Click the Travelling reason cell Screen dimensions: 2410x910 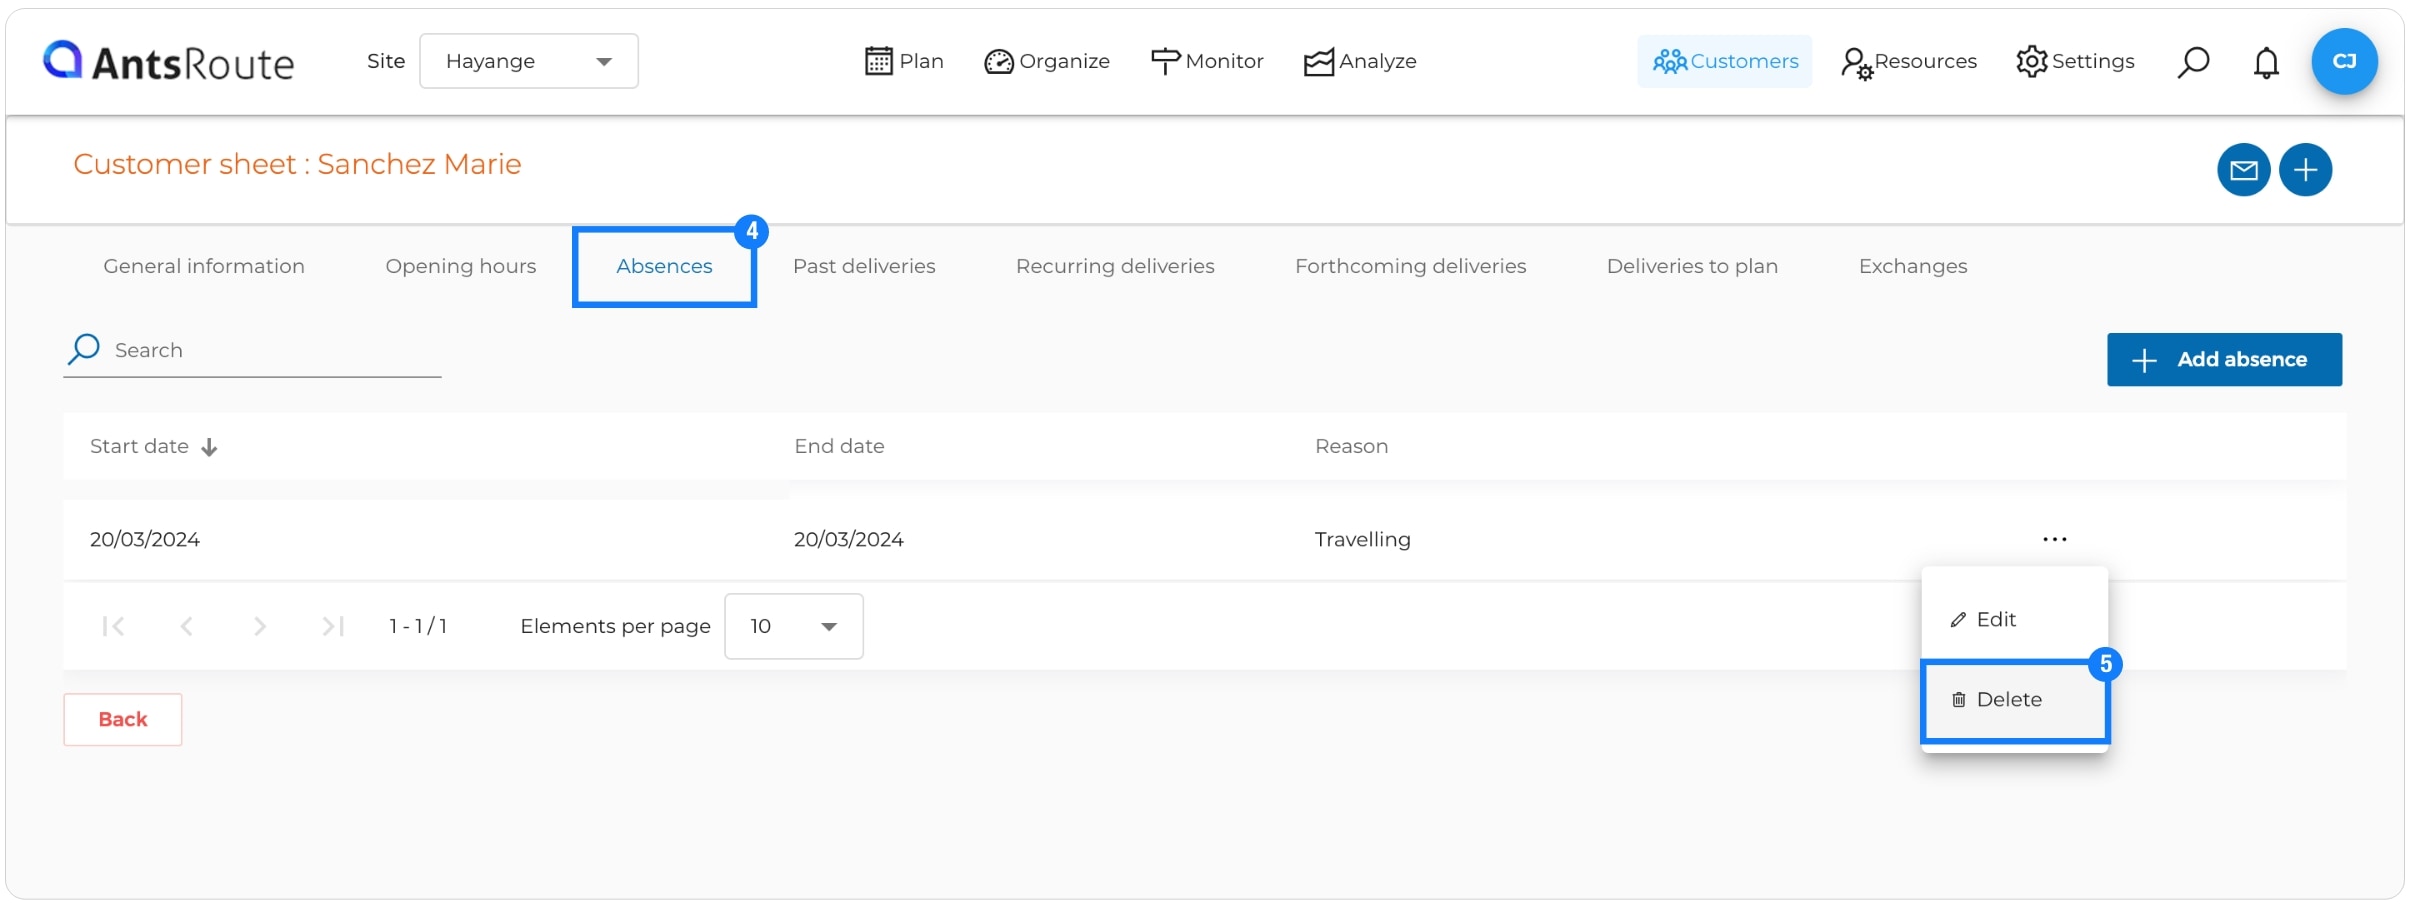tap(1362, 539)
